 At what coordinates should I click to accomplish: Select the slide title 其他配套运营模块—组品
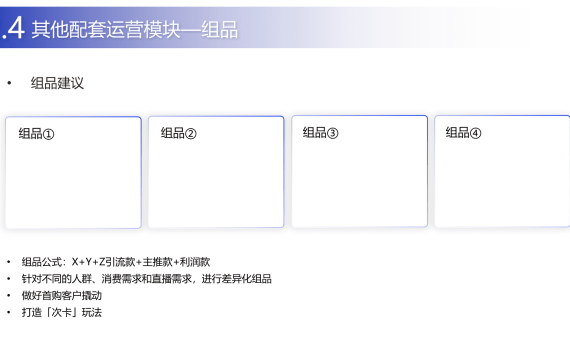click(135, 29)
